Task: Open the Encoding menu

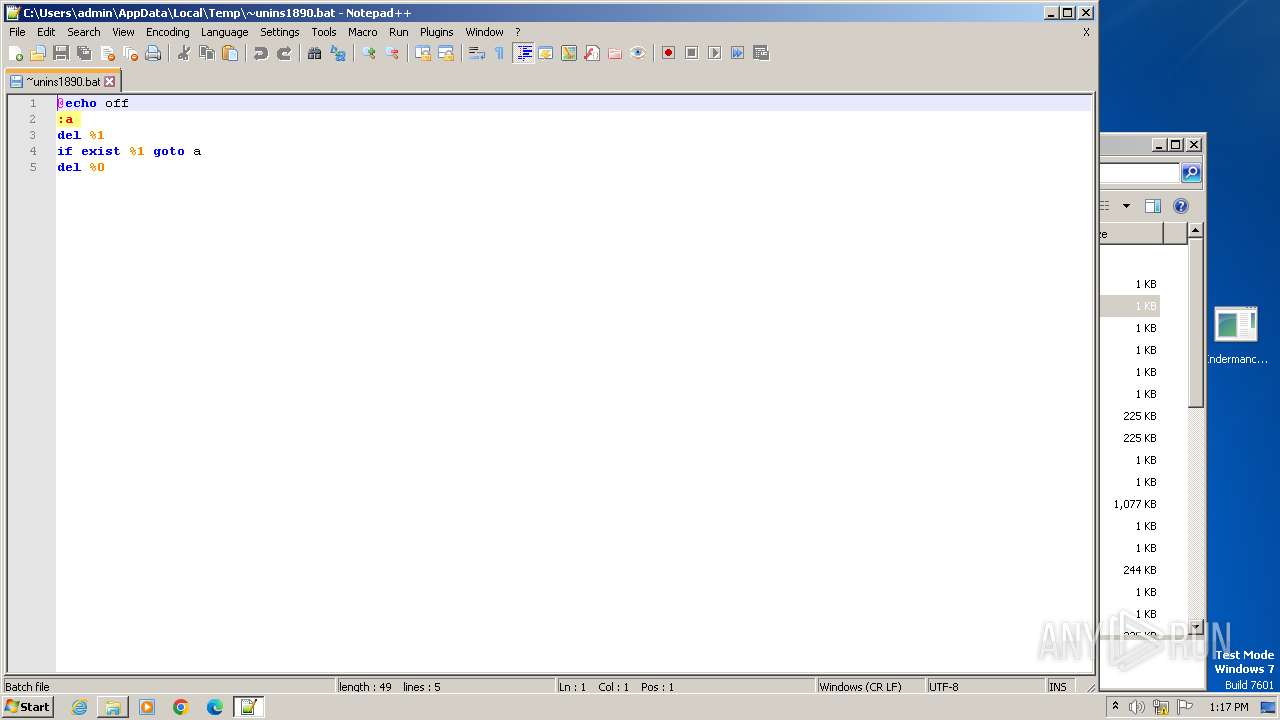Action: tap(168, 32)
